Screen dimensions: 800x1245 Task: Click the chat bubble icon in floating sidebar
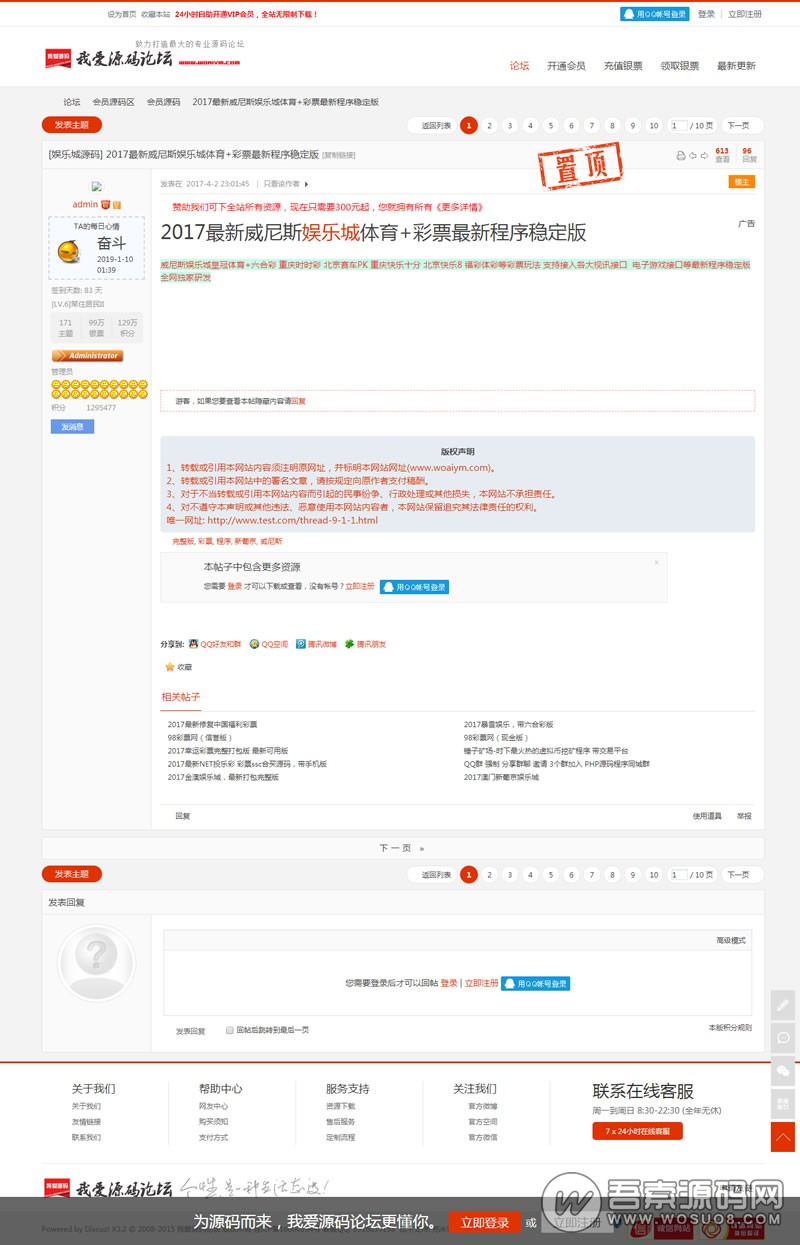click(x=783, y=1038)
